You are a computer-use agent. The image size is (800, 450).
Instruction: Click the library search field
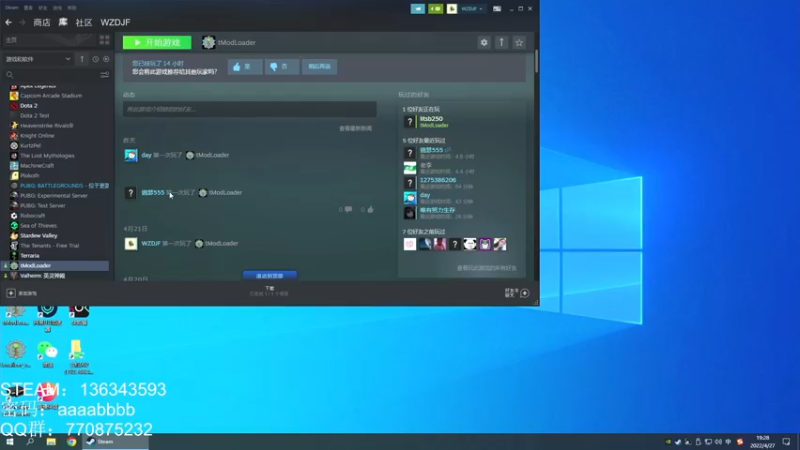click(x=51, y=75)
